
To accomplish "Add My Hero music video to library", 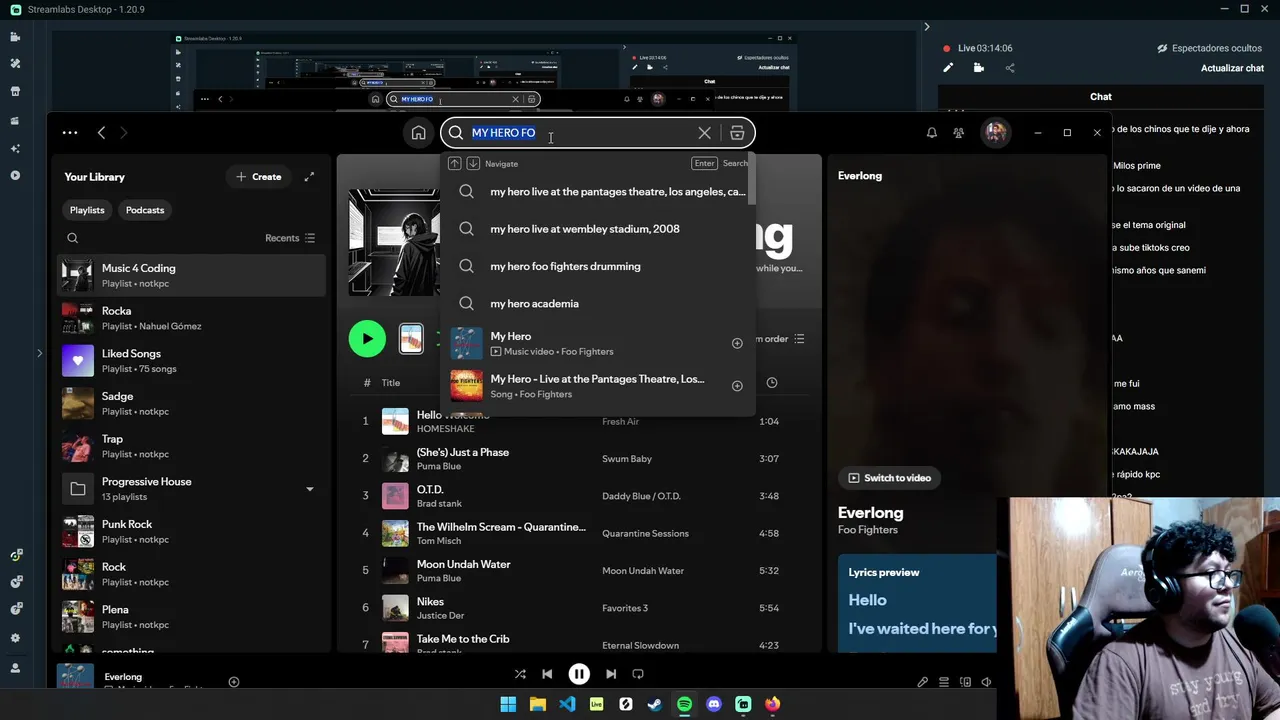I will point(737,343).
